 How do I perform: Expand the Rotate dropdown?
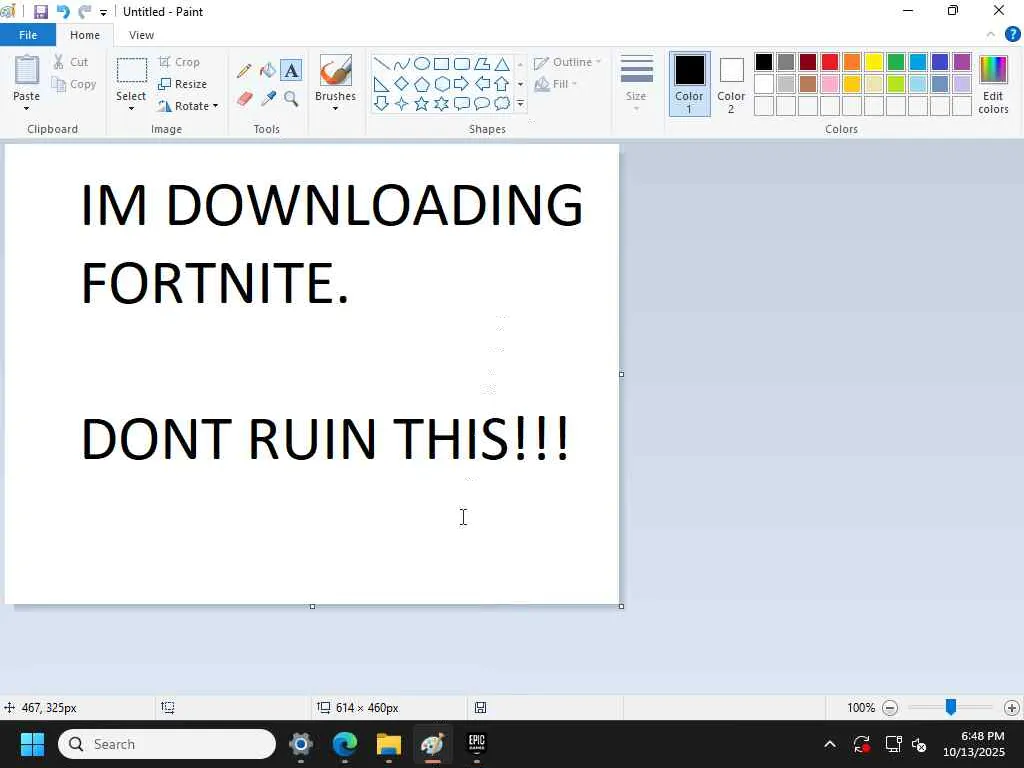point(216,106)
